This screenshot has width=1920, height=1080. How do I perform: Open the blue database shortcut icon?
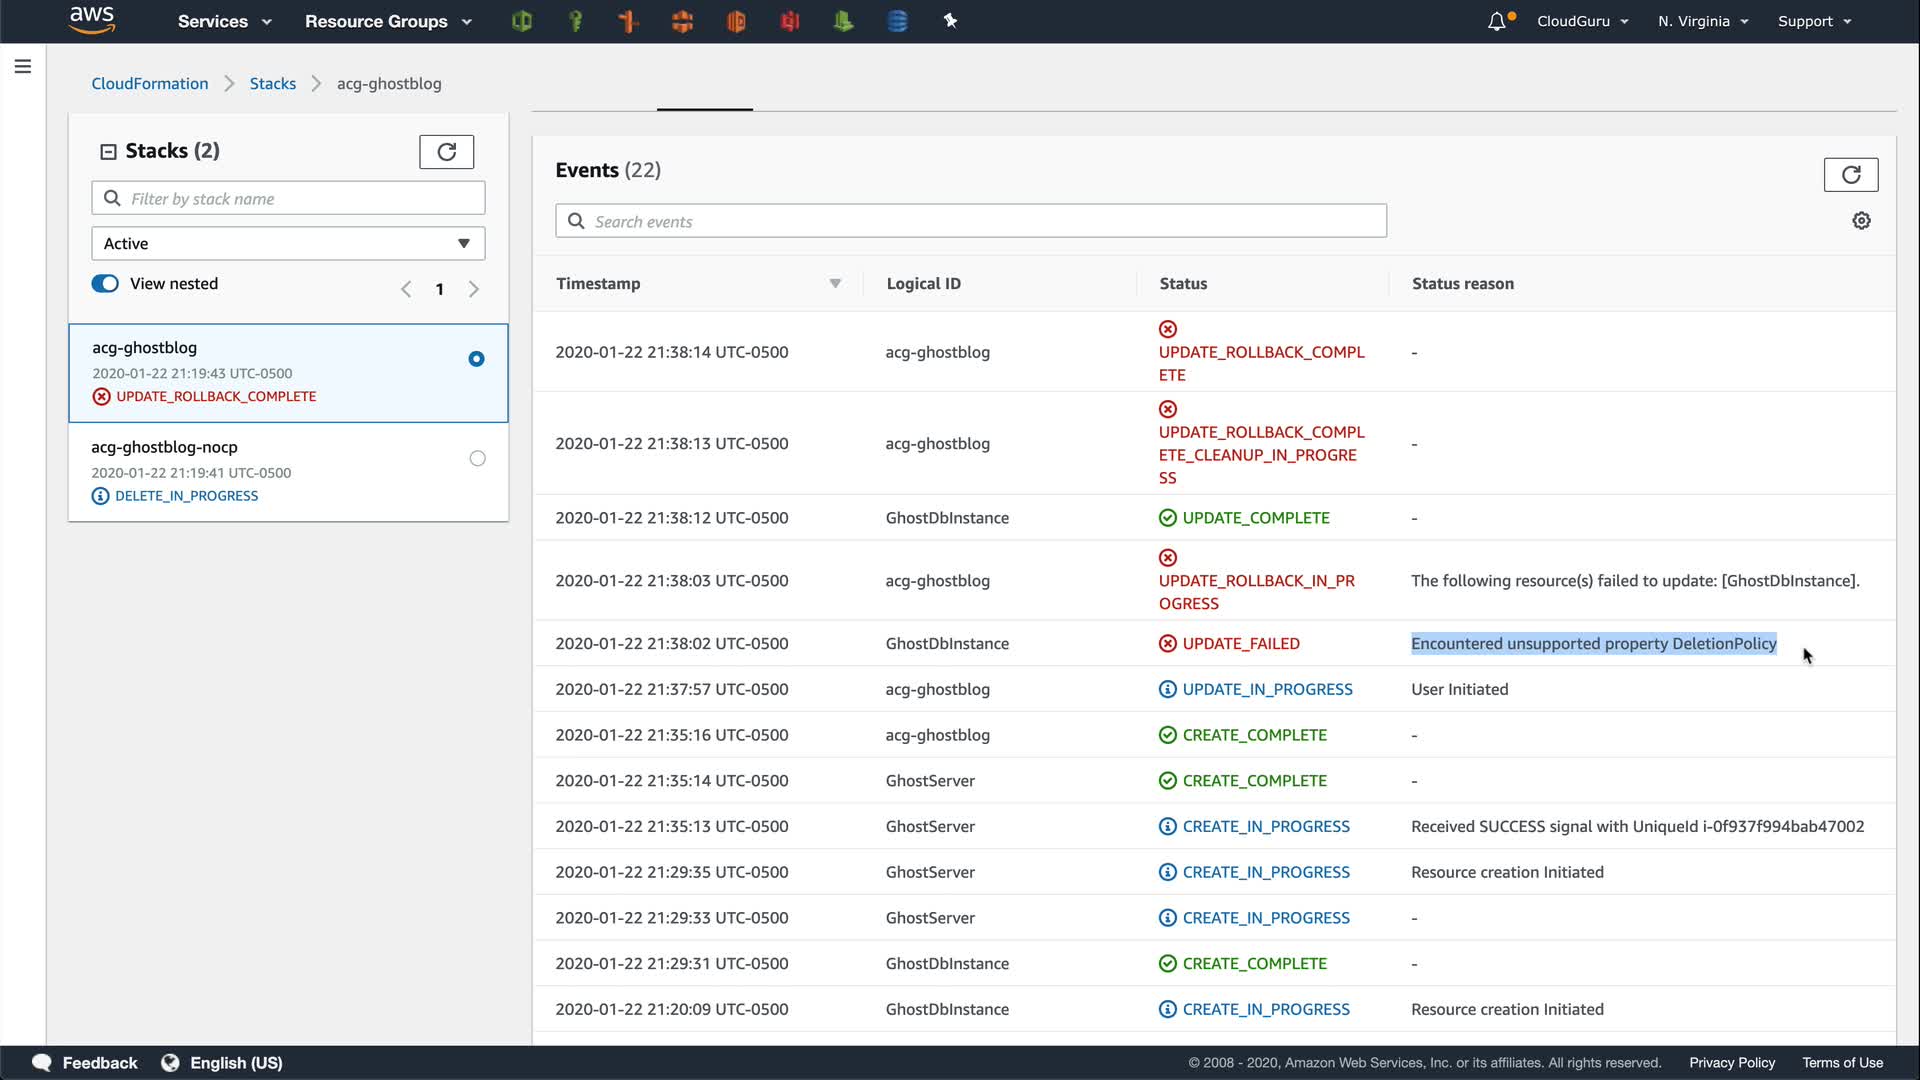point(897,21)
